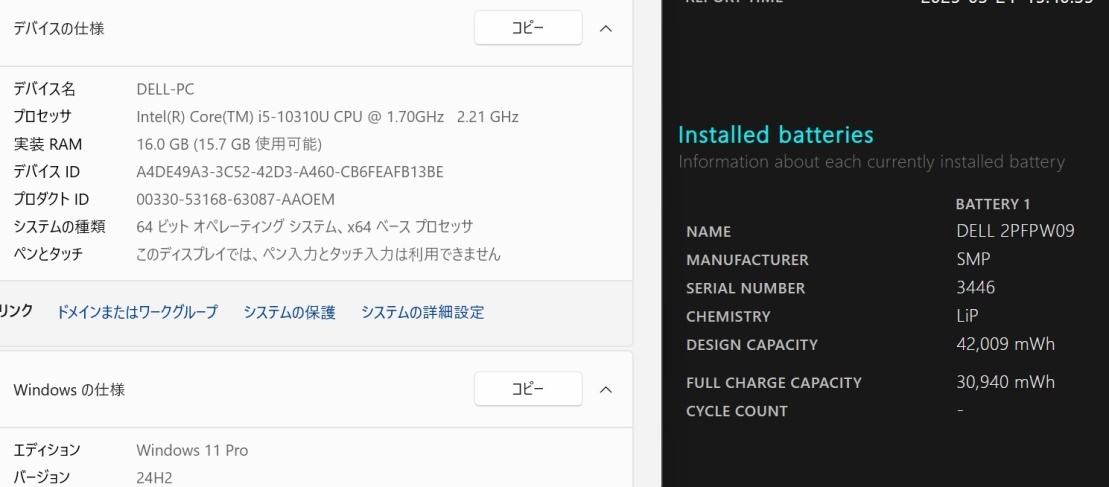Select system type value 64 ビット オペレーティング システム

(x=236, y=227)
